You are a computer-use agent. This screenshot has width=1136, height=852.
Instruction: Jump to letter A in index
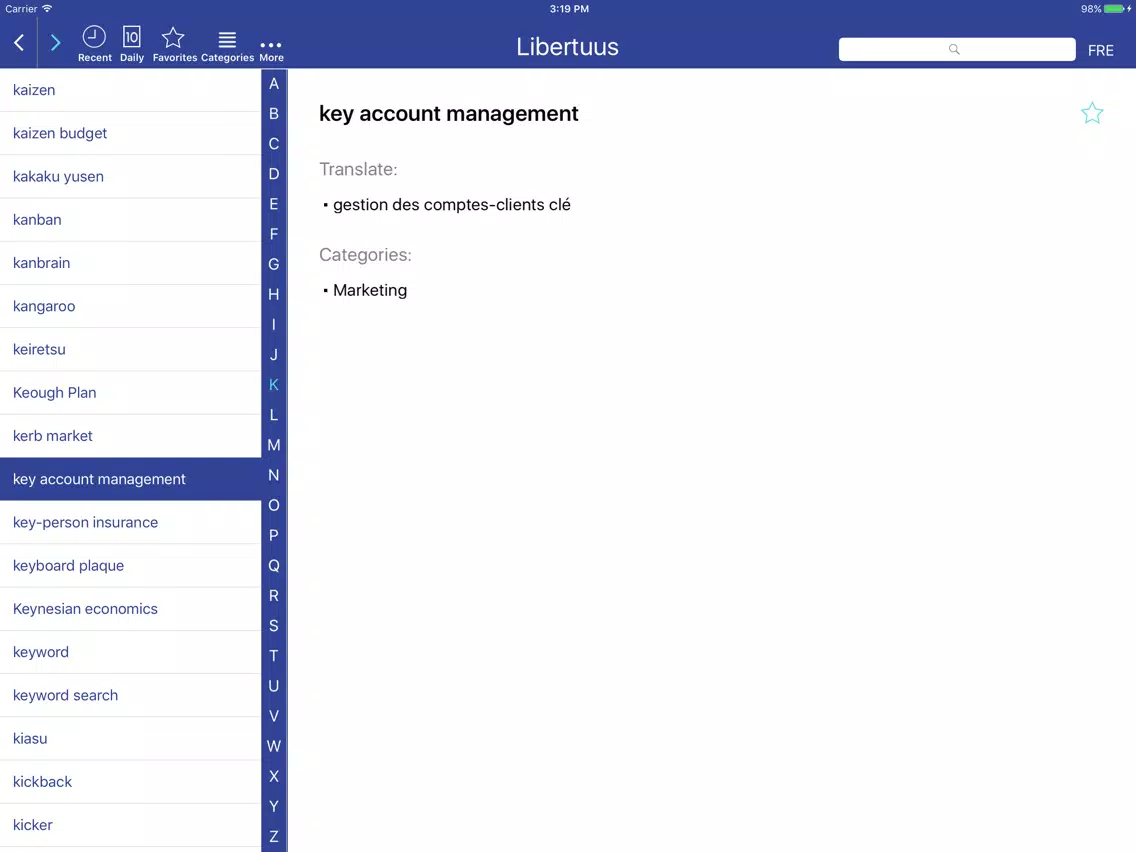tap(274, 83)
